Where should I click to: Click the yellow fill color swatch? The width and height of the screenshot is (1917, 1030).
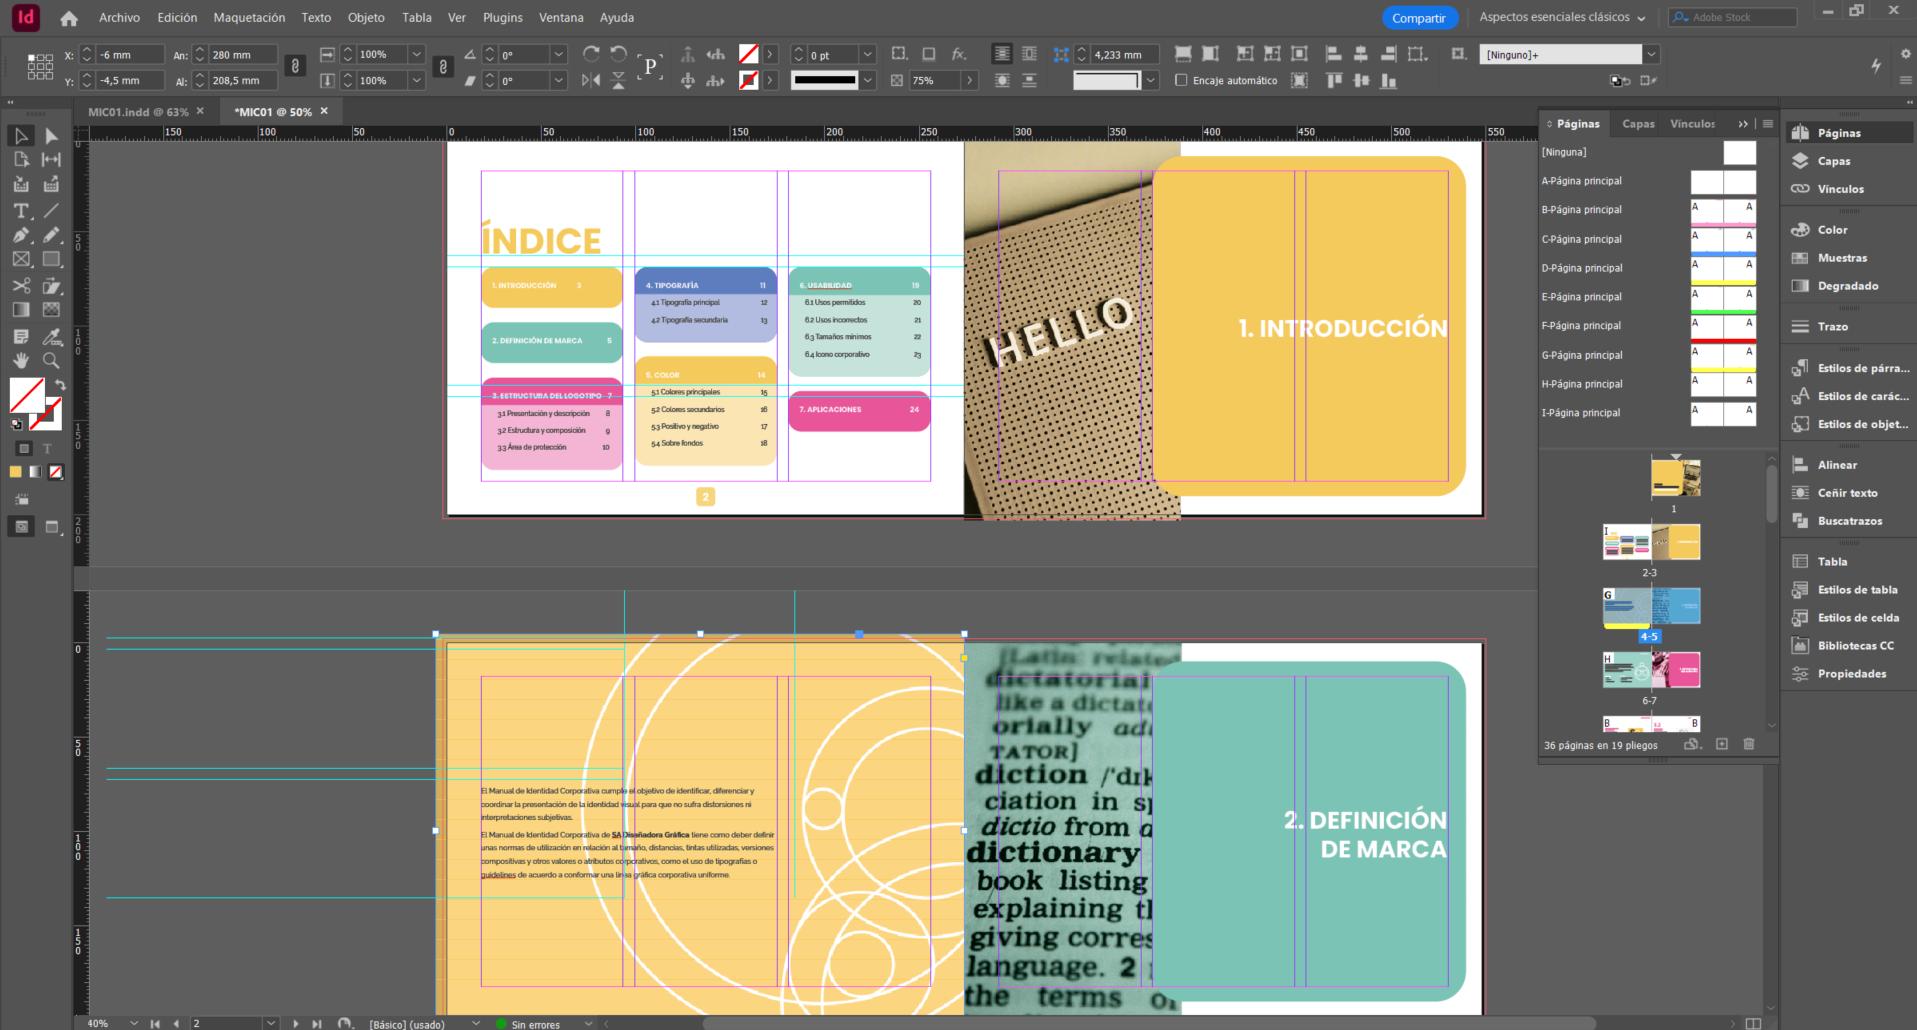coord(14,471)
